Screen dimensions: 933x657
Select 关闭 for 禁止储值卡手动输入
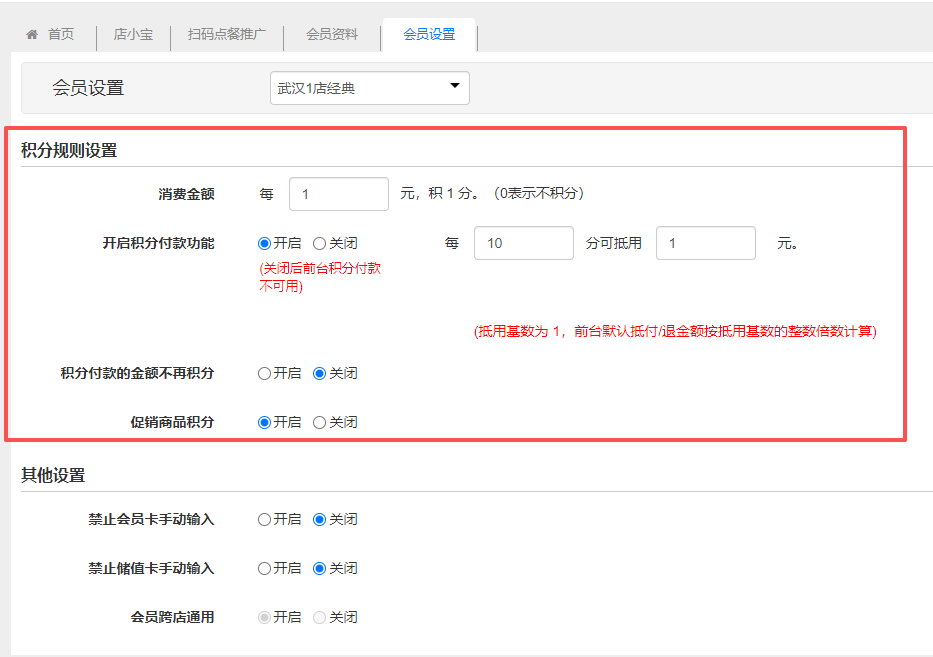pos(320,568)
